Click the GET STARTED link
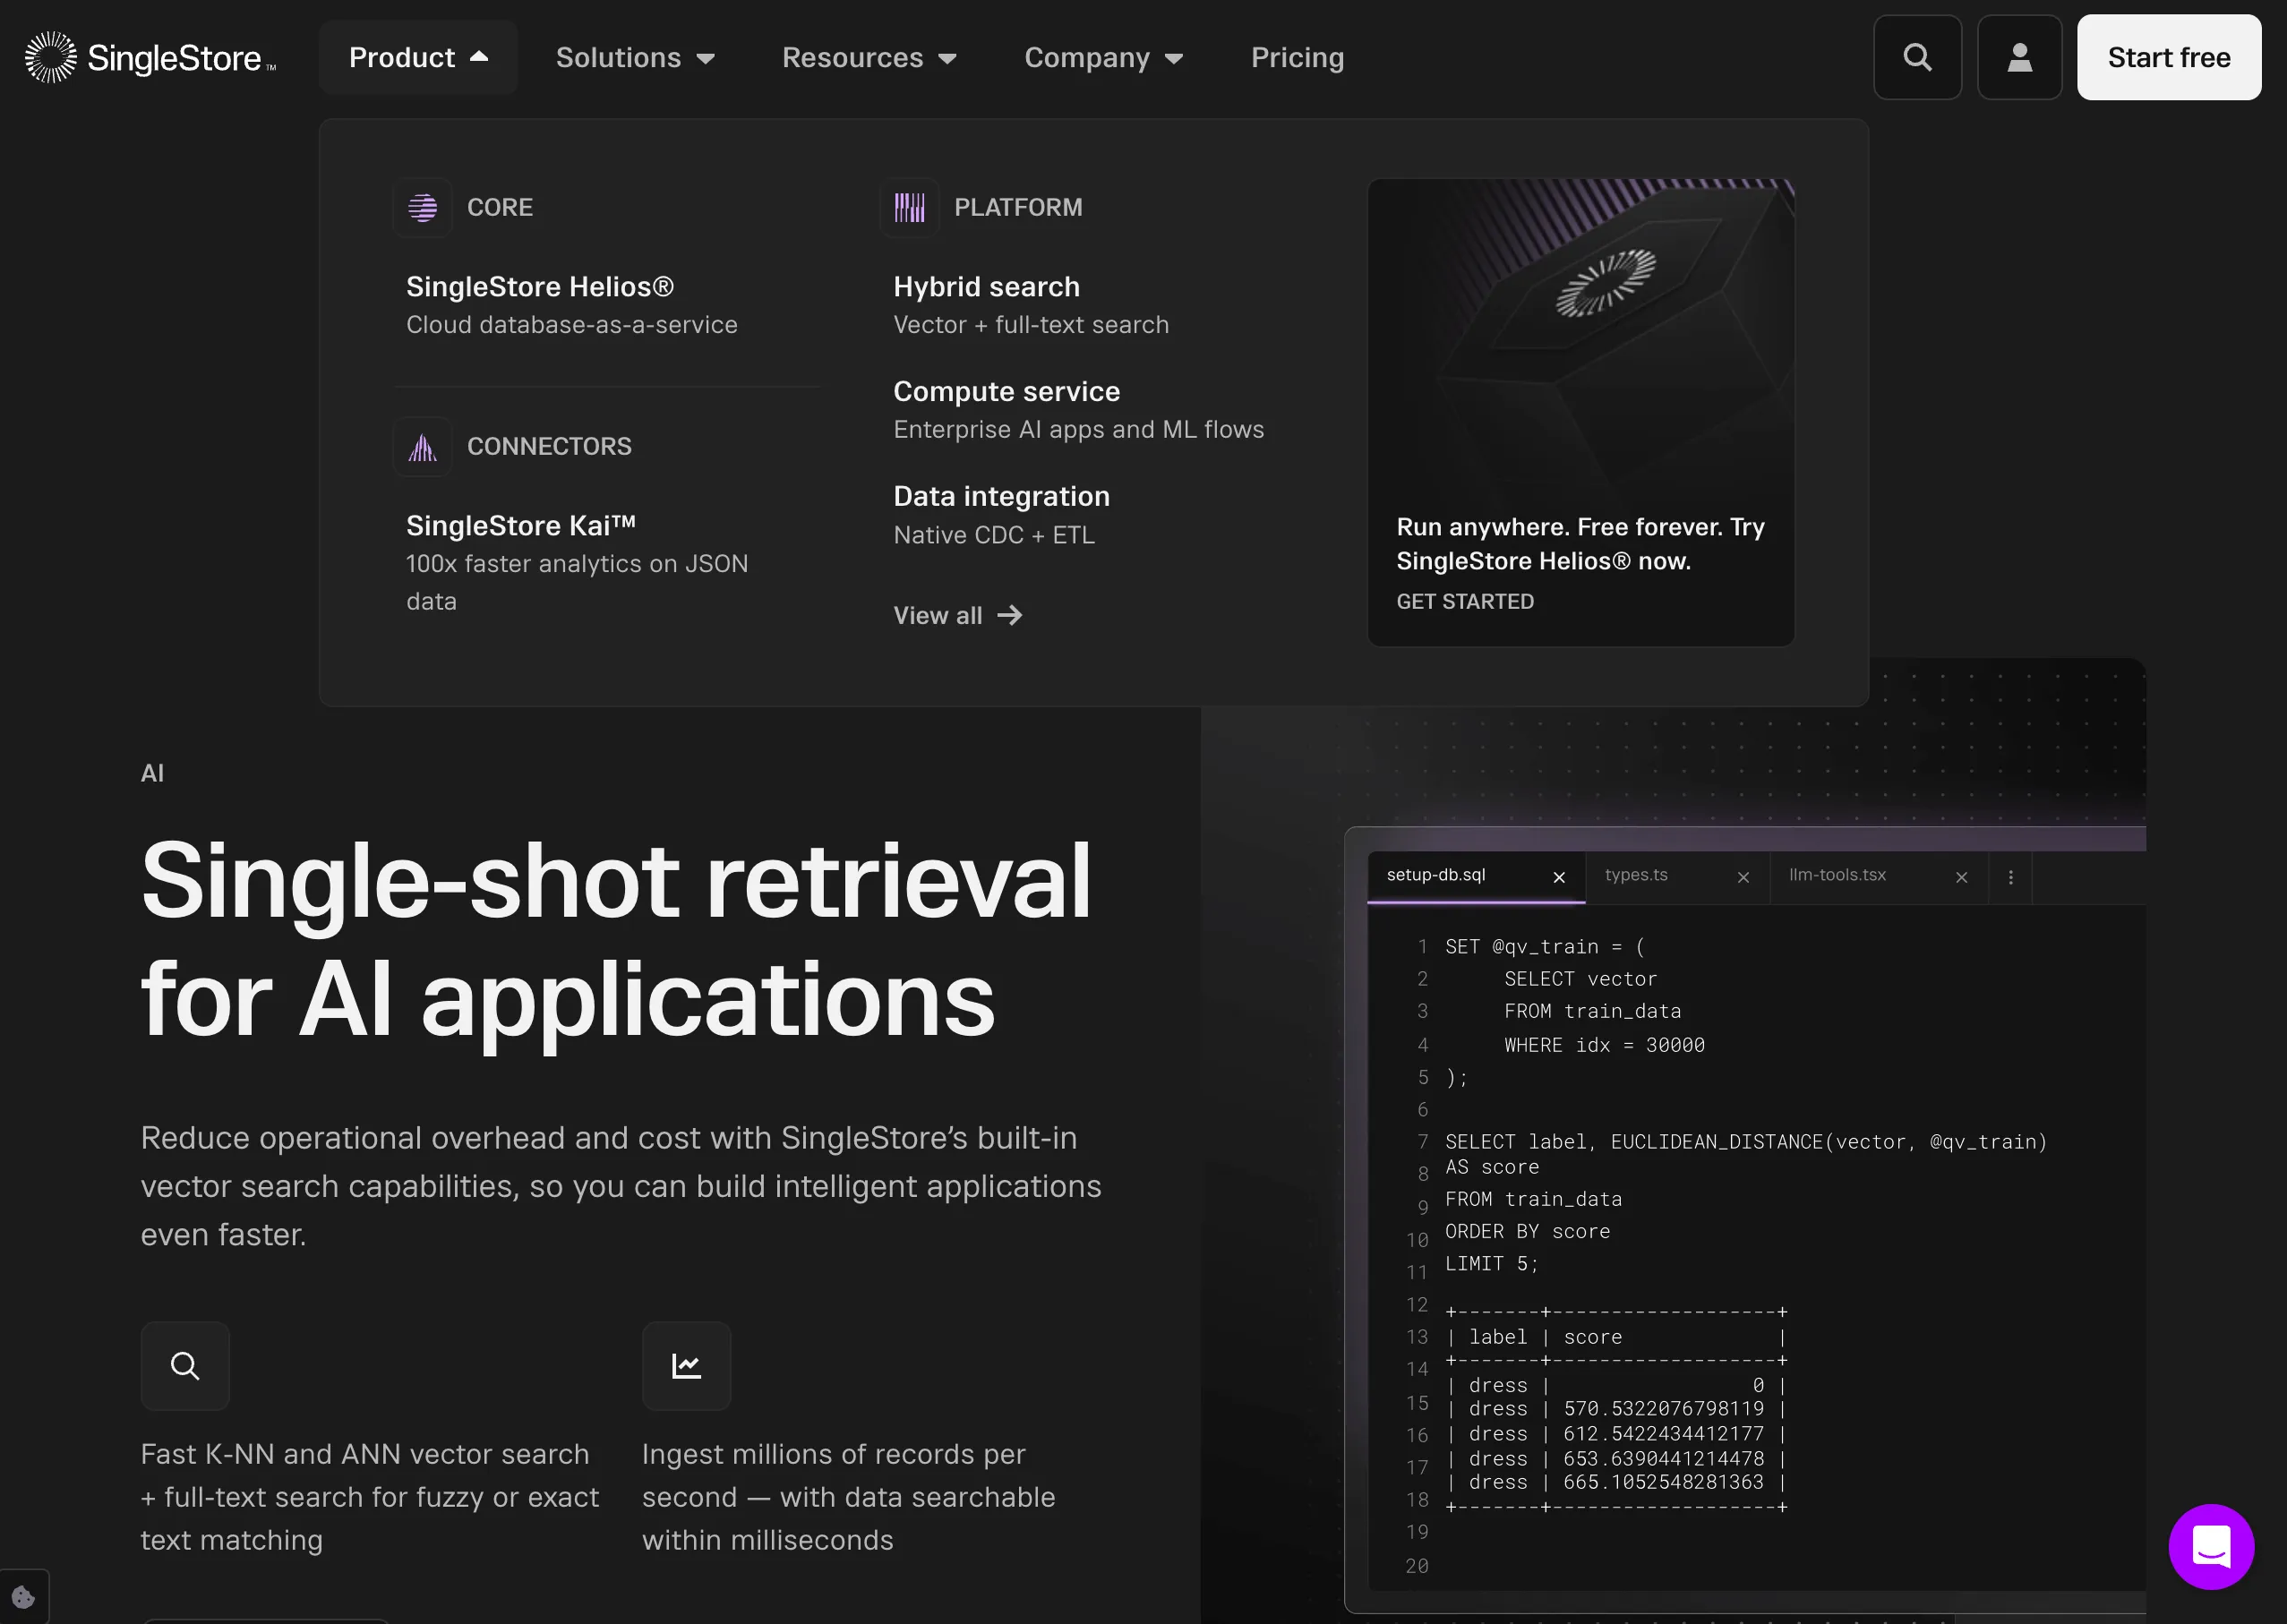 (x=1464, y=602)
